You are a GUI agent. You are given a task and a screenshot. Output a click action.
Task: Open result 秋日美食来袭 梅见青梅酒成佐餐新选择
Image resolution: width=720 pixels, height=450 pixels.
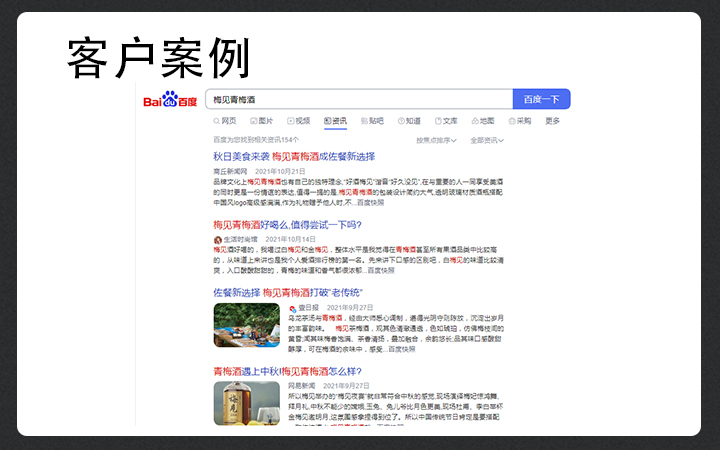coord(294,157)
